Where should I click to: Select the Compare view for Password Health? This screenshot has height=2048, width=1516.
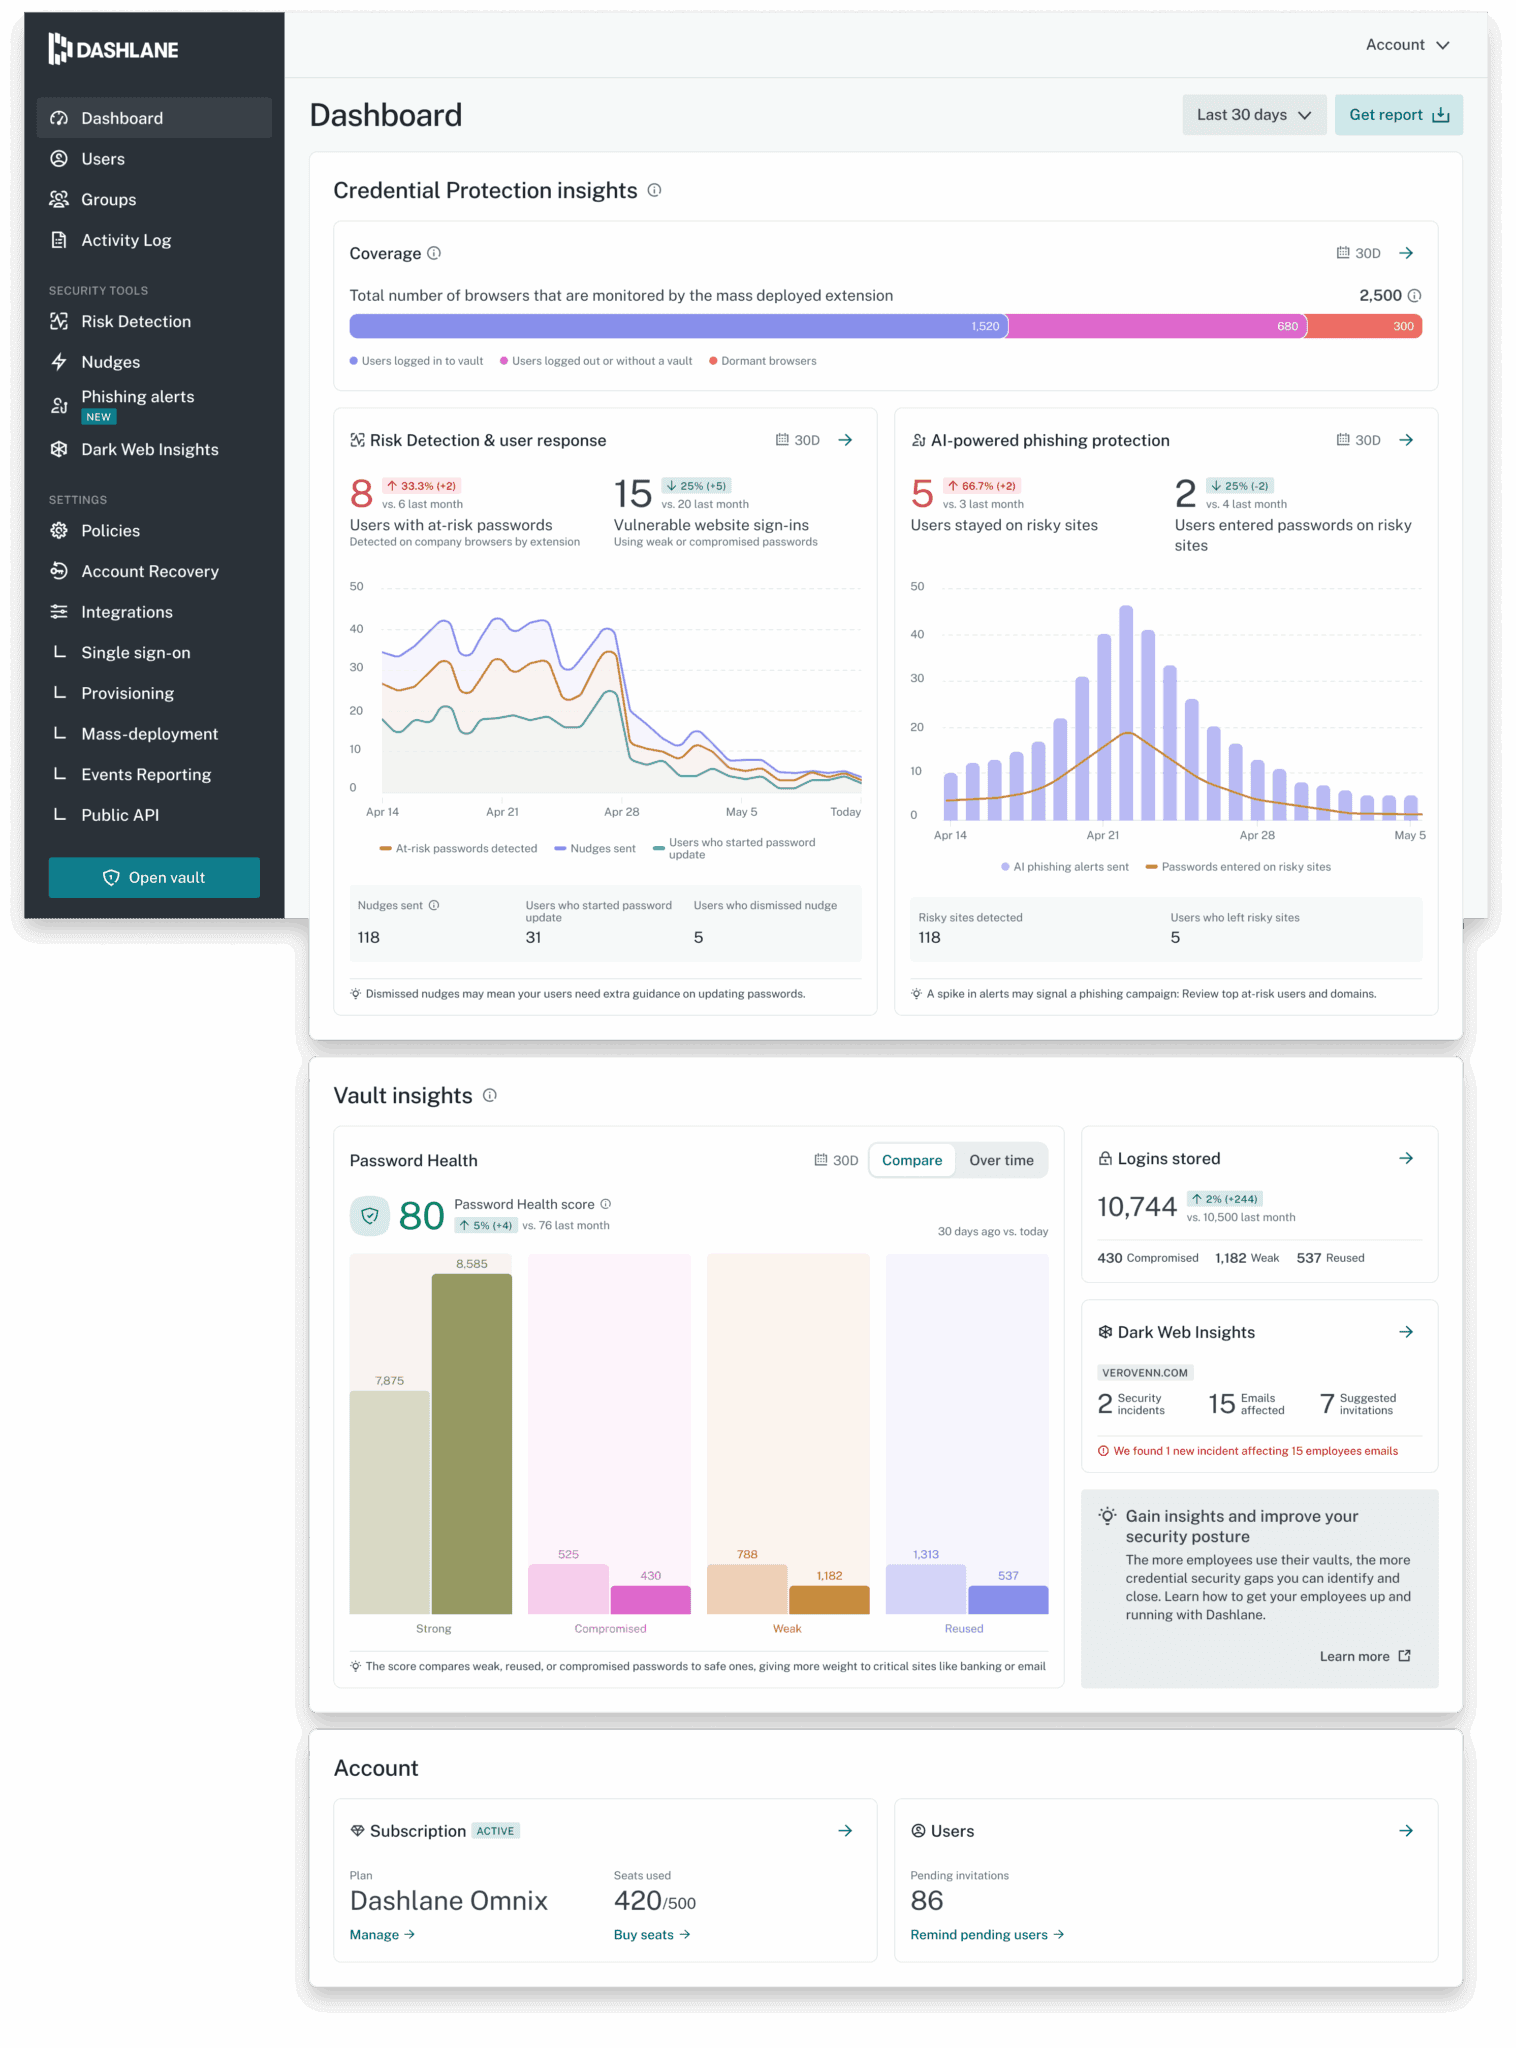pyautogui.click(x=911, y=1160)
